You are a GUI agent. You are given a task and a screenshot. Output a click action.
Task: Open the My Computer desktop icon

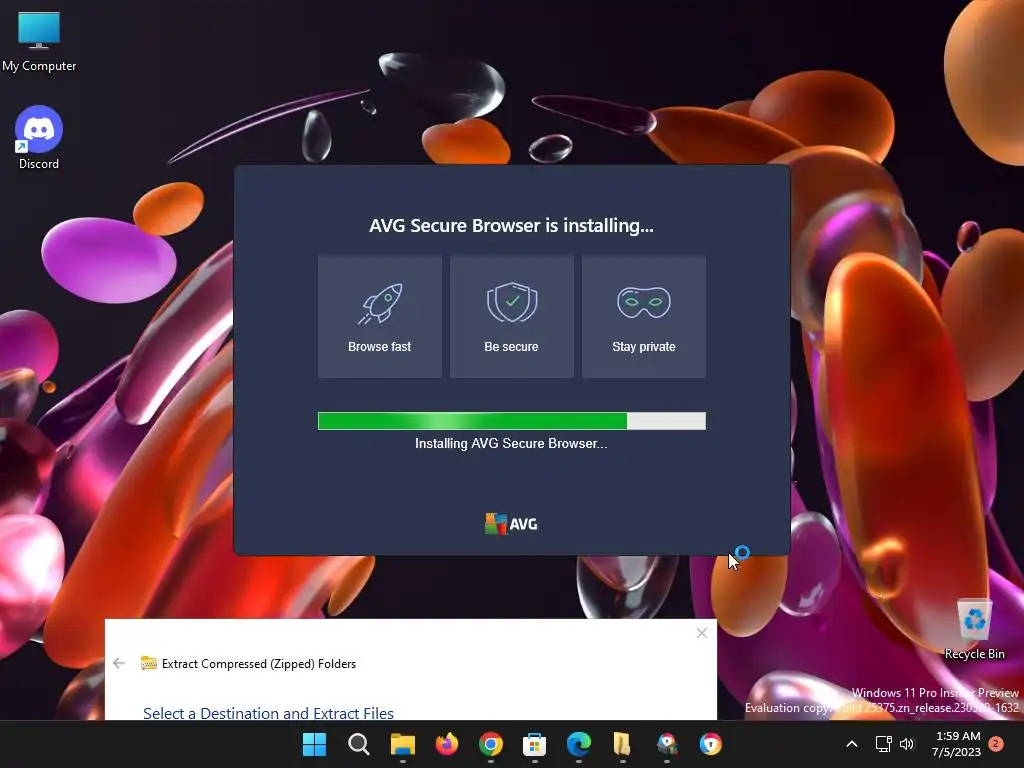pyautogui.click(x=39, y=42)
